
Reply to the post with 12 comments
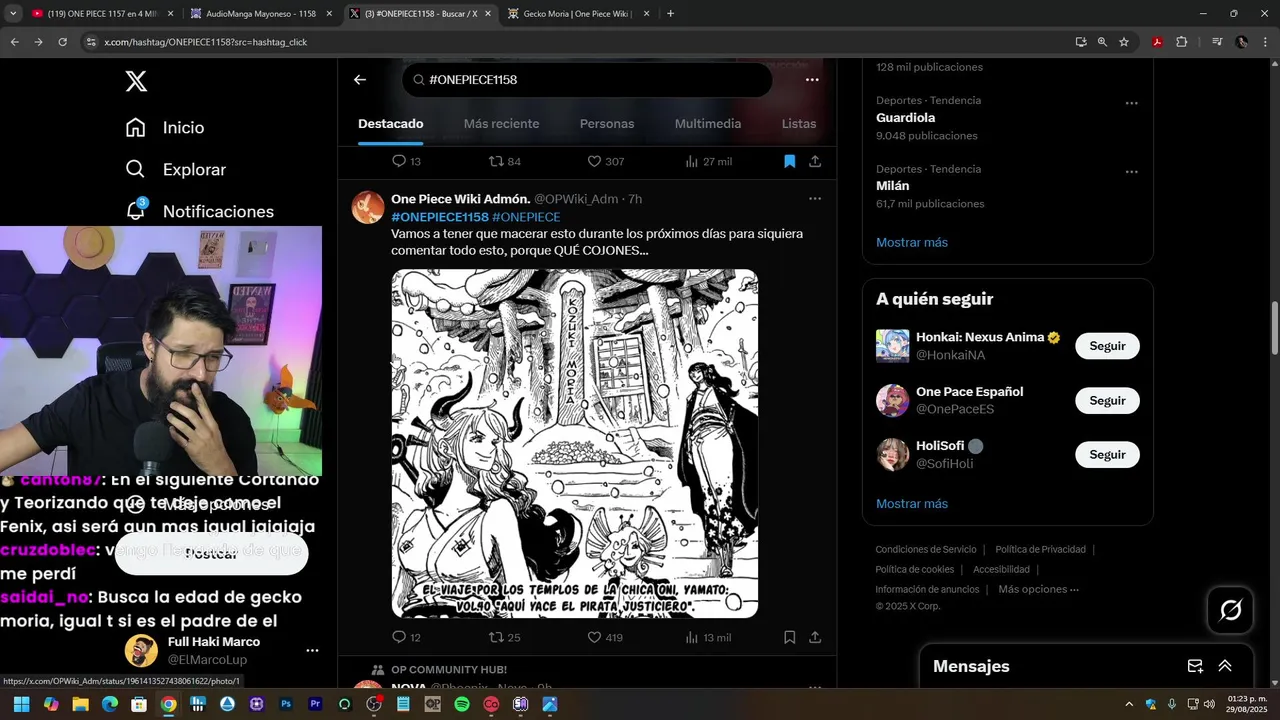(x=405, y=637)
